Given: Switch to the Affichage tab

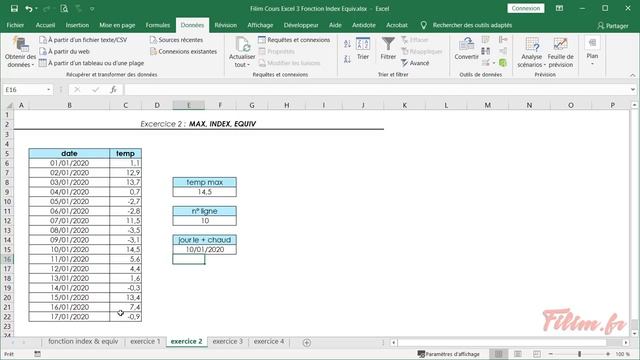Looking at the screenshot, I should point(260,25).
